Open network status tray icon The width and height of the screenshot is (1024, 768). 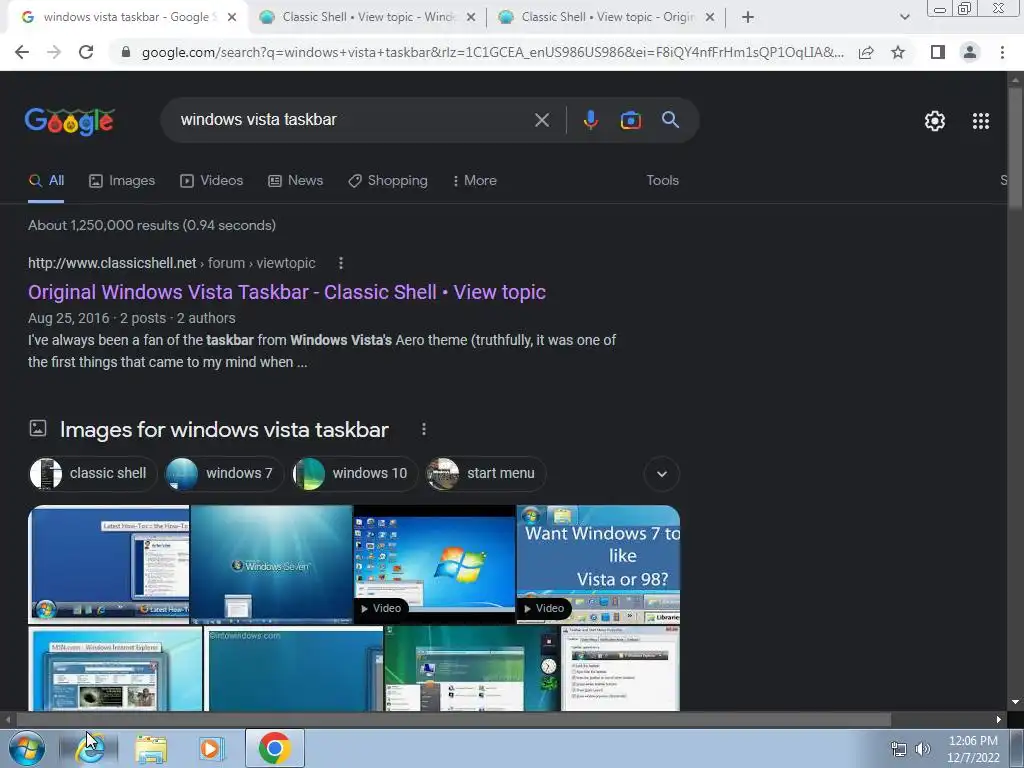click(899, 749)
